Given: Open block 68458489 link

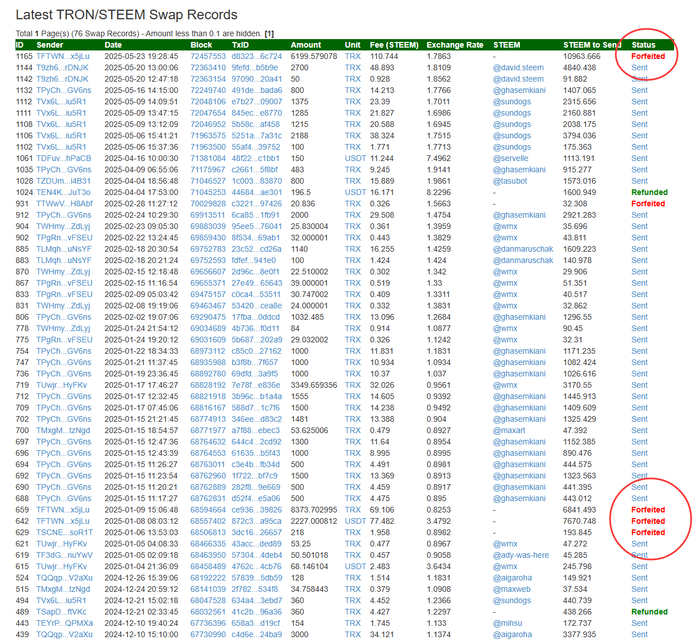Looking at the screenshot, I should click(208, 567).
